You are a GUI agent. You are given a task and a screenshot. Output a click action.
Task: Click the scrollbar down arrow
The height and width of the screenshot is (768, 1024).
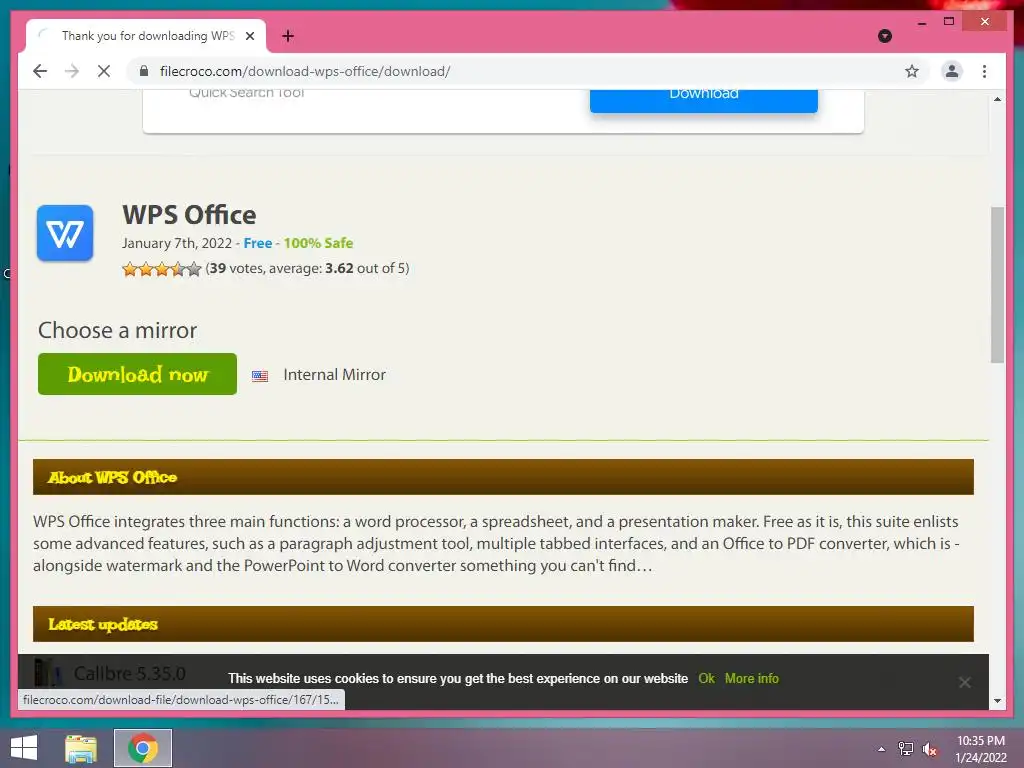point(997,701)
